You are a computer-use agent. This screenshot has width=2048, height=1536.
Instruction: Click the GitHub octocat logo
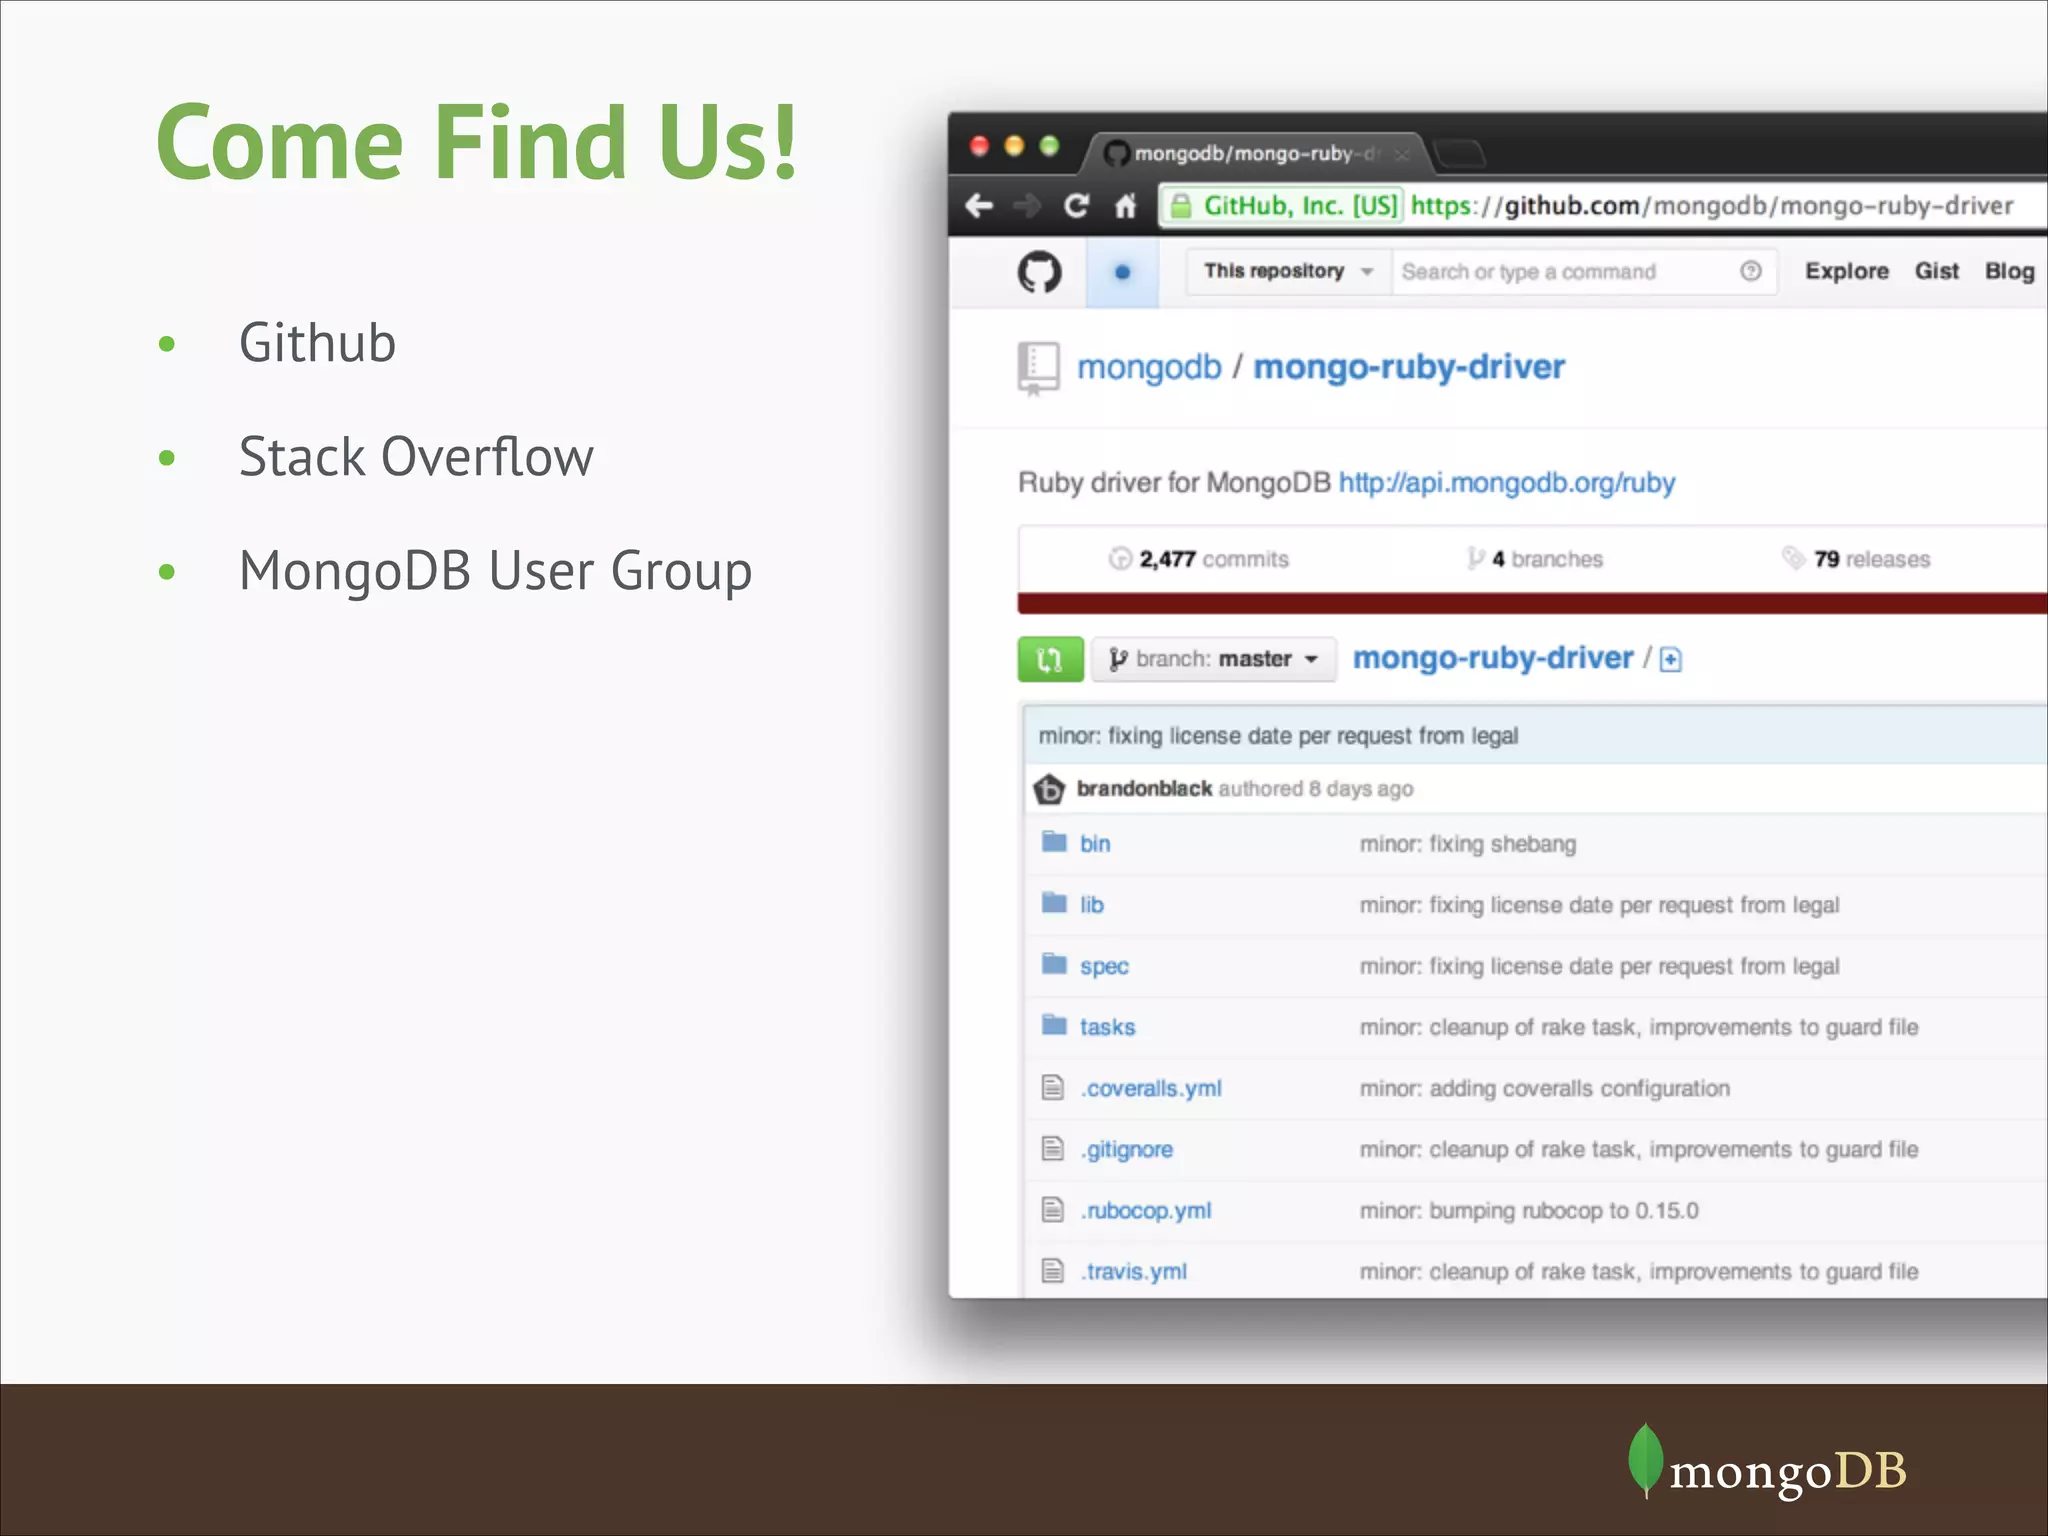1040,272
